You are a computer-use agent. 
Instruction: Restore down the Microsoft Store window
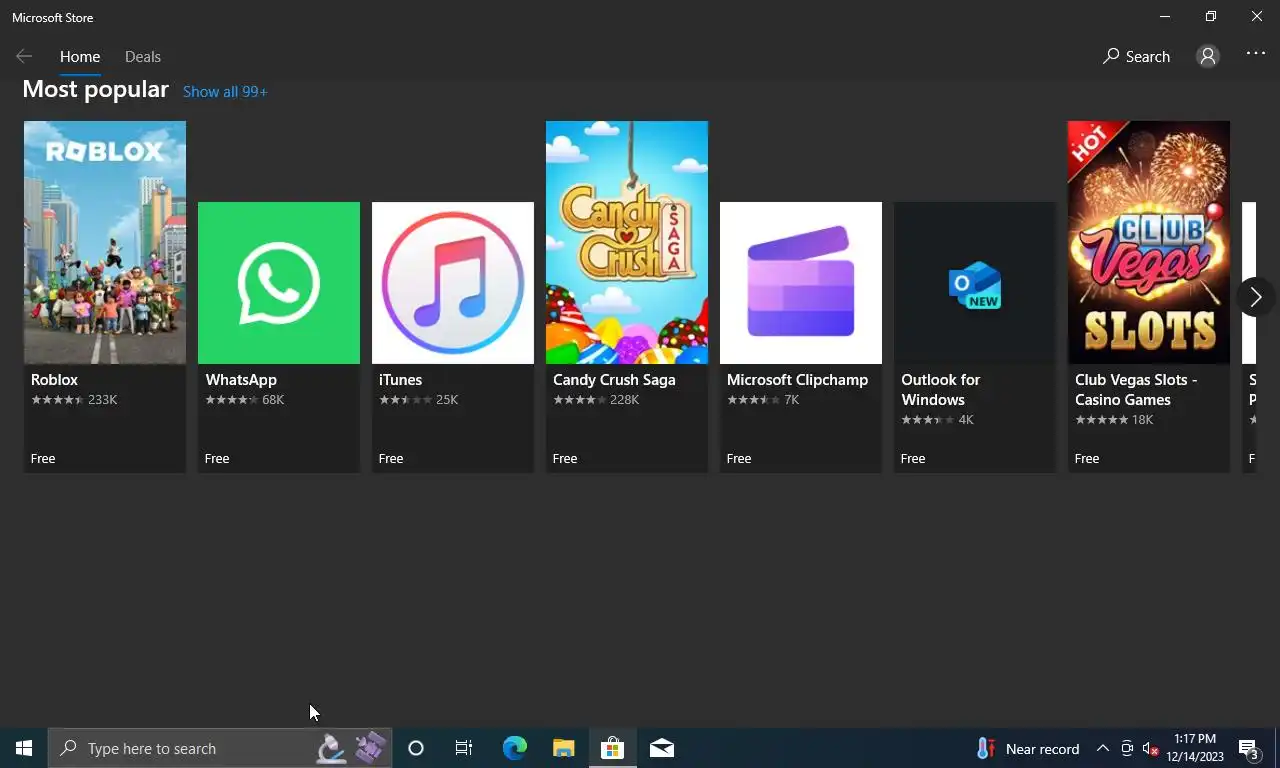click(1211, 17)
